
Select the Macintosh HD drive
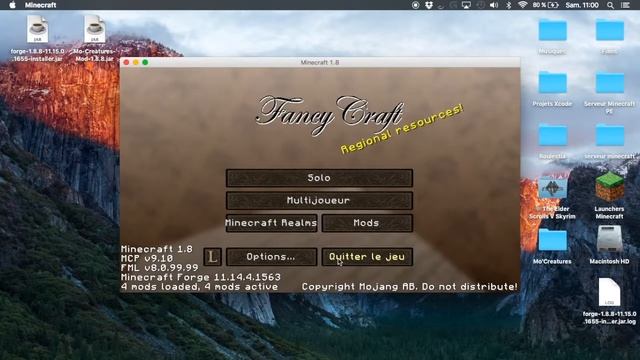pos(609,245)
